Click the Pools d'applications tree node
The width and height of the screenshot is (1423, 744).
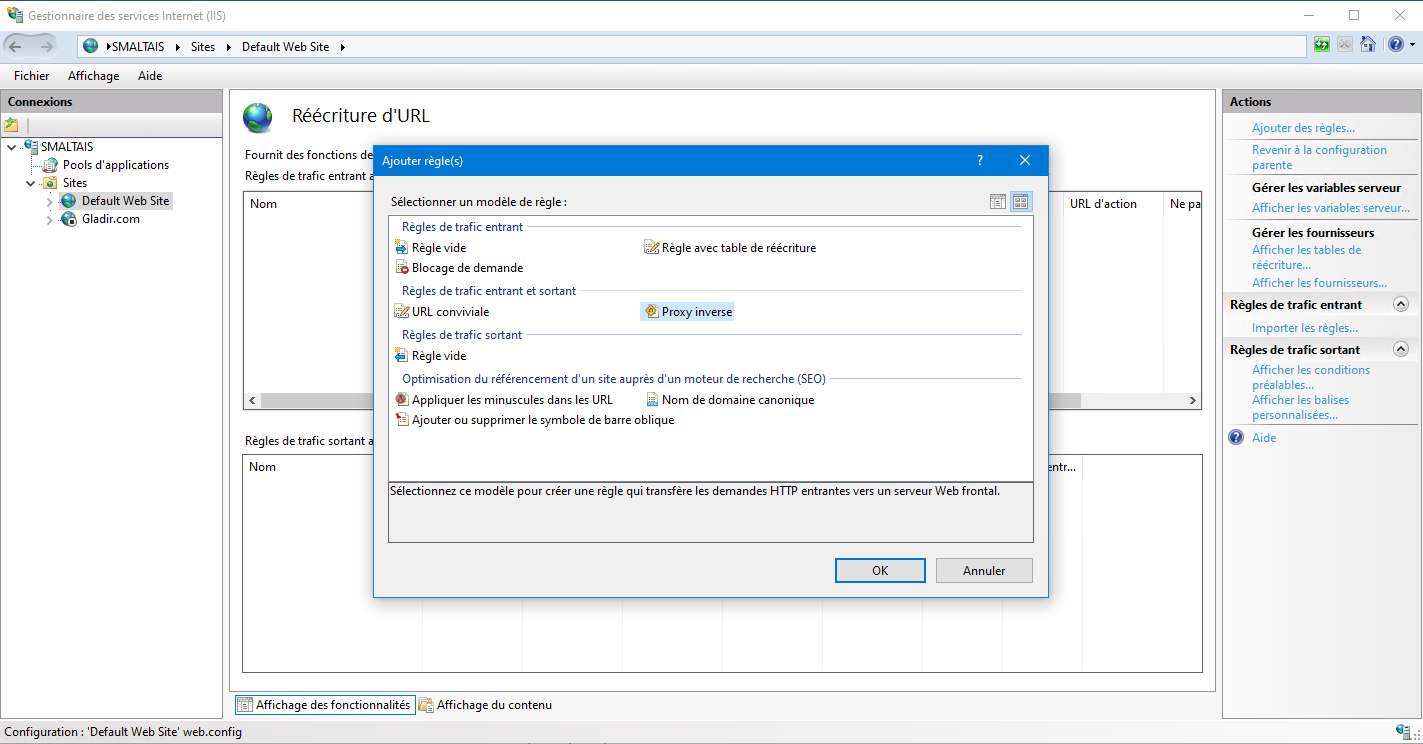[115, 165]
